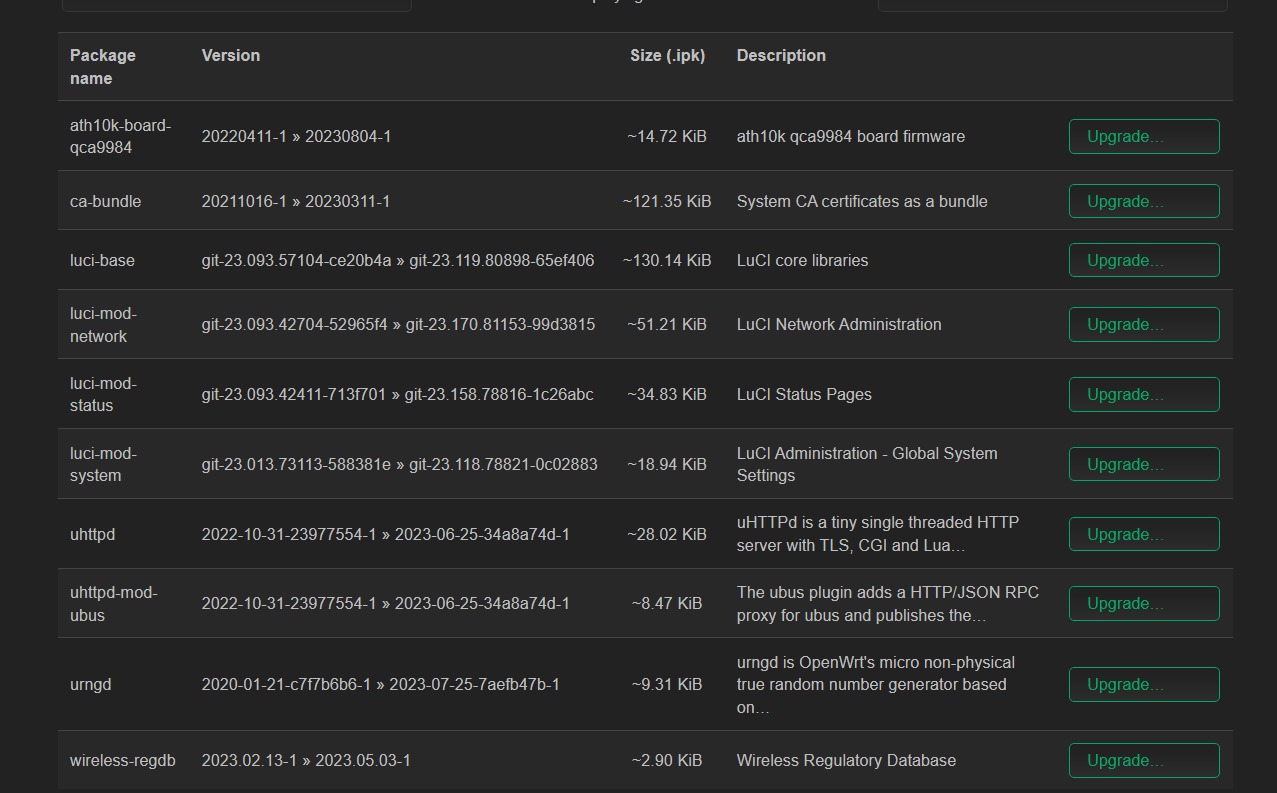Image resolution: width=1277 pixels, height=793 pixels.
Task: Select the uhttpd-mod-ubus package name
Action: (x=114, y=604)
